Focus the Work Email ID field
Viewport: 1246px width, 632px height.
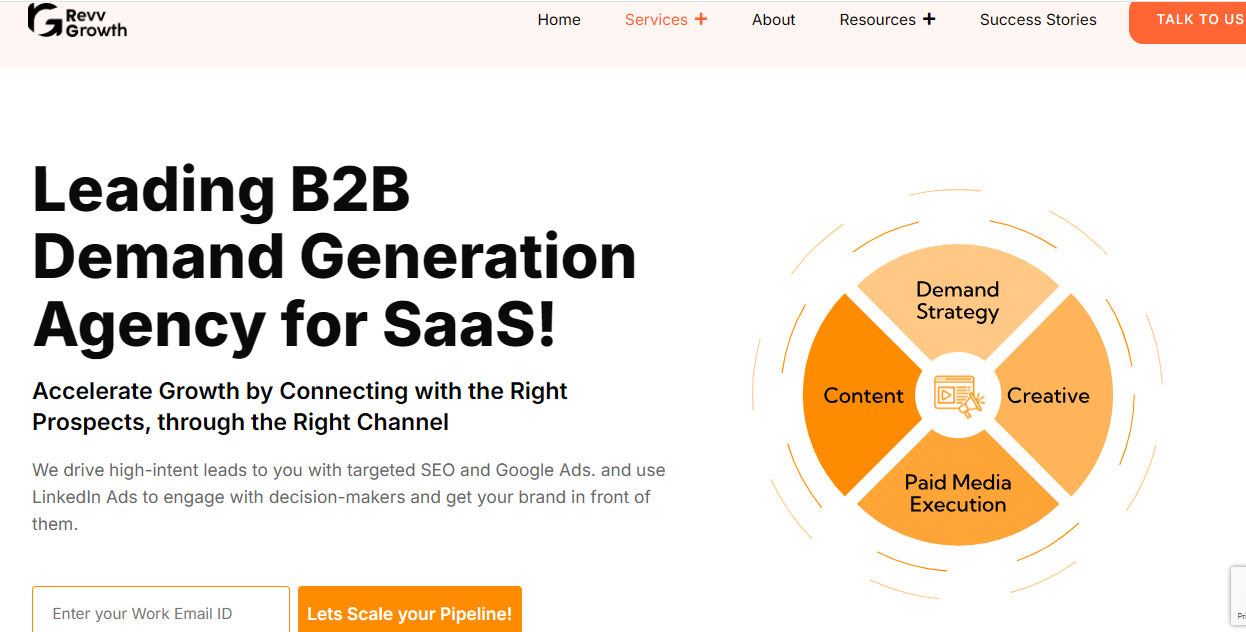pos(161,613)
